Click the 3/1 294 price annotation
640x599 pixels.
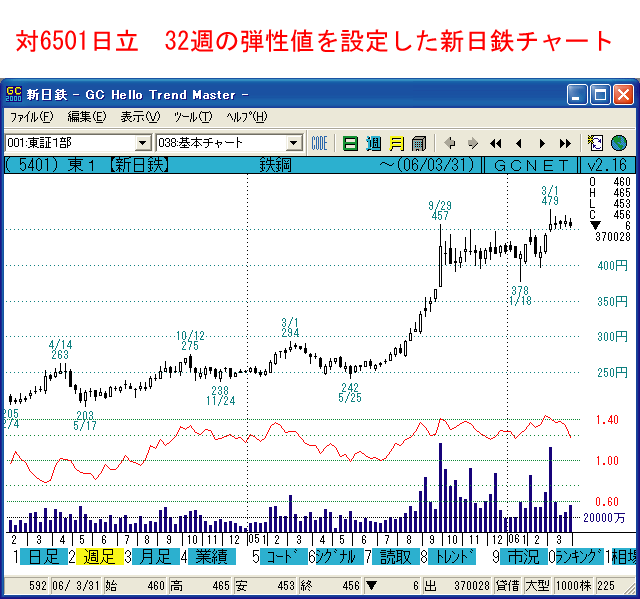290,328
